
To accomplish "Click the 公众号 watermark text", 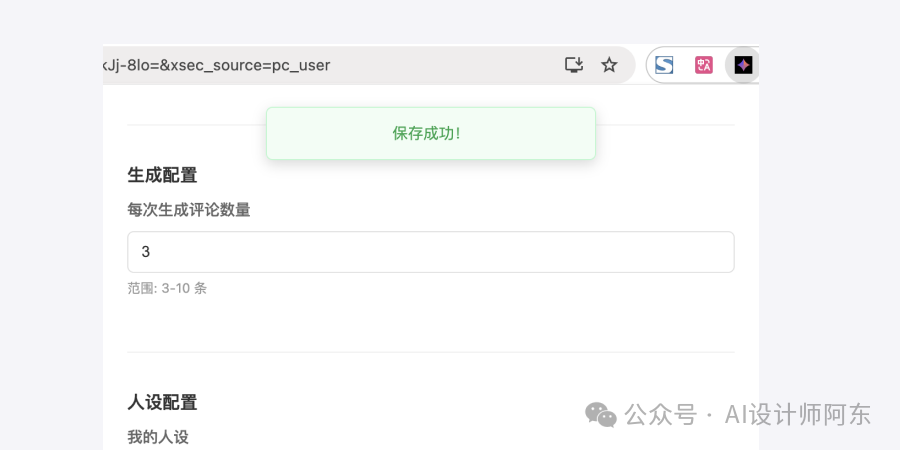I will (661, 414).
